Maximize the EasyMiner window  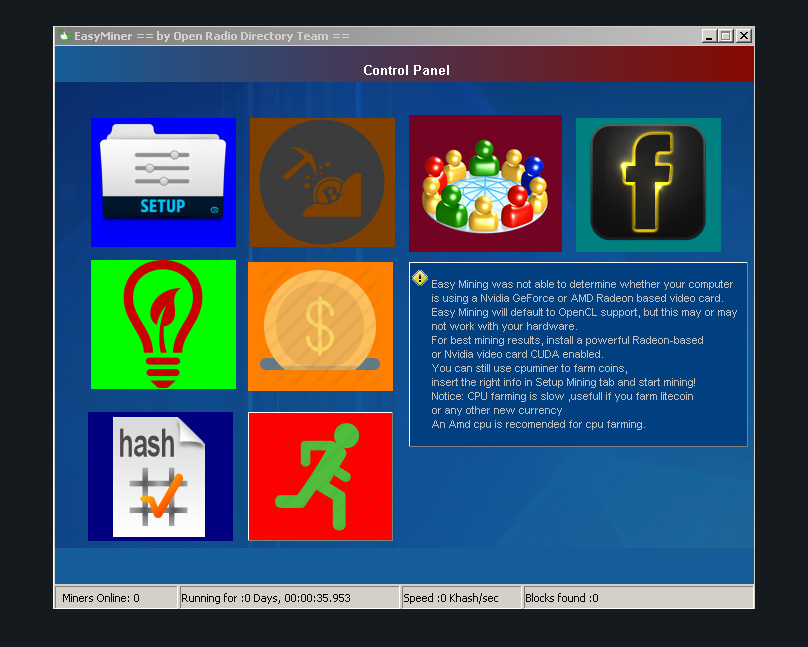(x=726, y=36)
